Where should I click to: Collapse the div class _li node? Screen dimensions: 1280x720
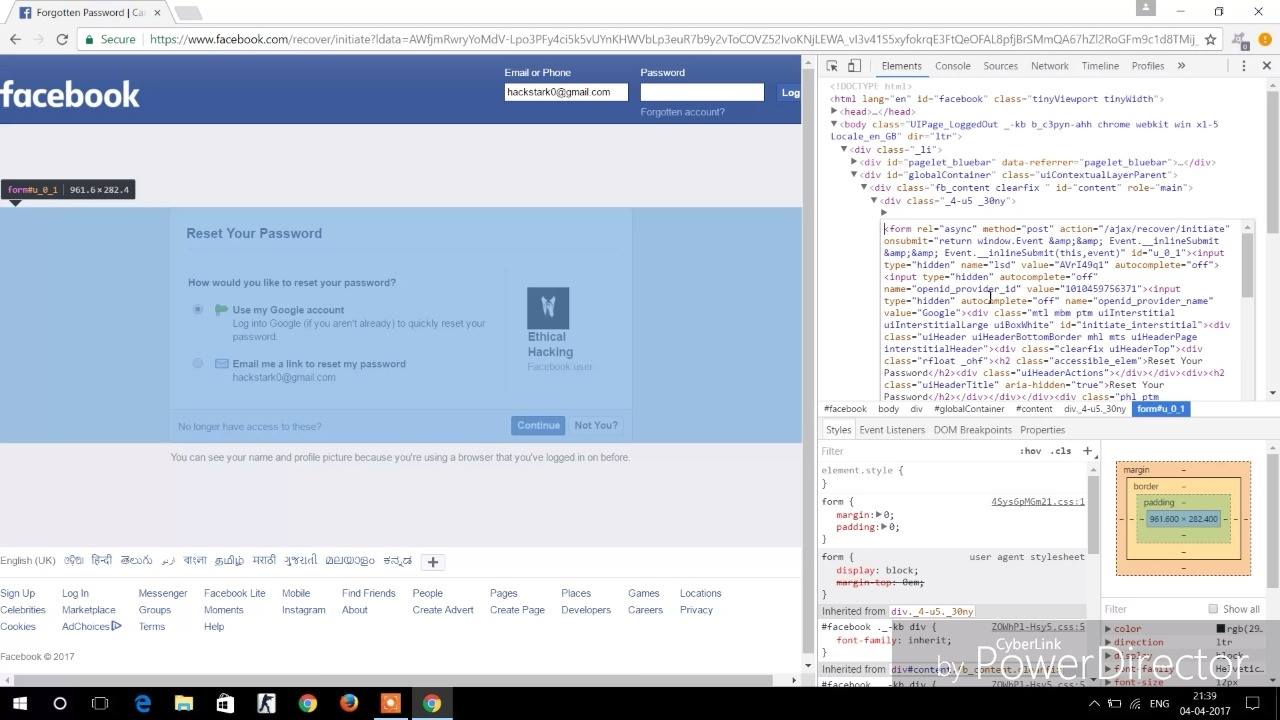(844, 149)
